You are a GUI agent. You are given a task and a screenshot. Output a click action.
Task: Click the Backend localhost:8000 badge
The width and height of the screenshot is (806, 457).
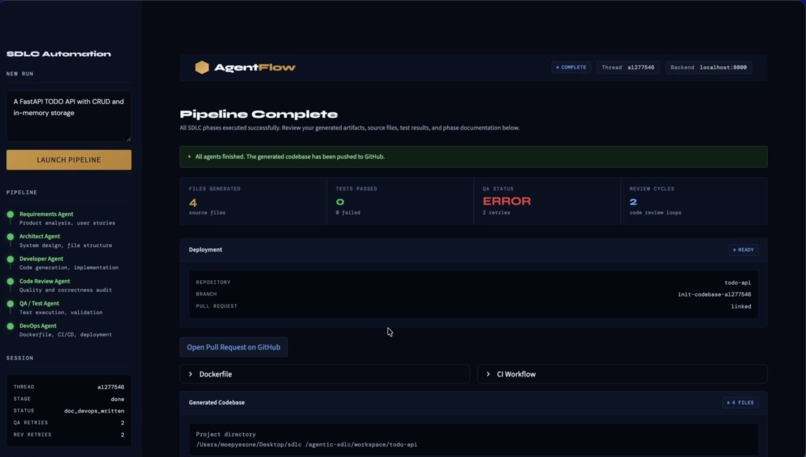pos(708,67)
